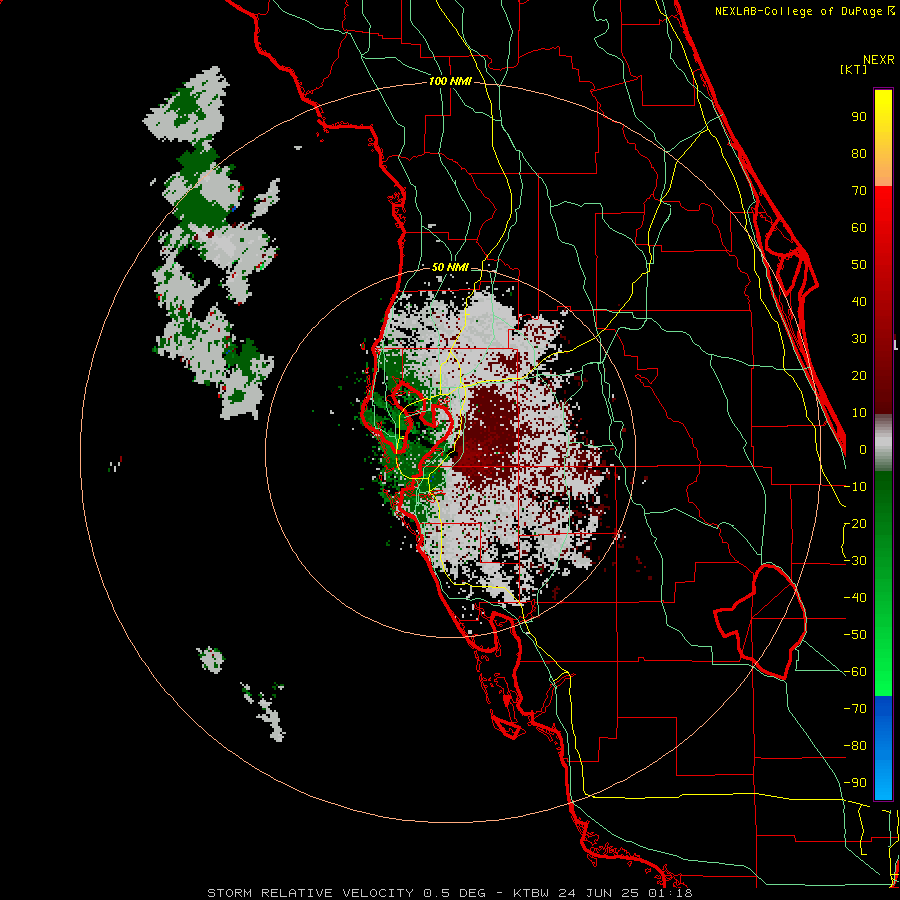The image size is (900, 900).
Task: Click the -60 knot scale label
Action: tap(855, 672)
